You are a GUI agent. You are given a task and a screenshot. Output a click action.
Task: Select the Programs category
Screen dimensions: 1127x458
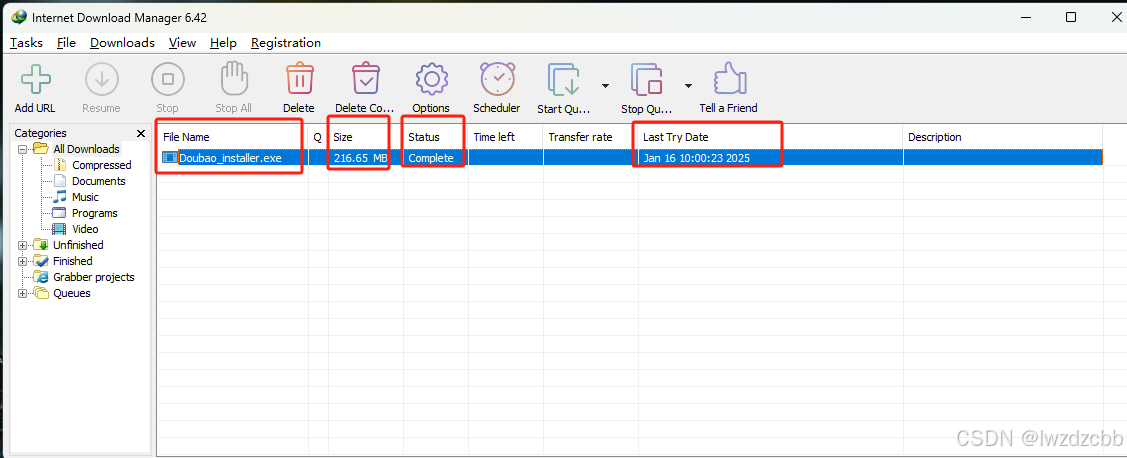[94, 213]
